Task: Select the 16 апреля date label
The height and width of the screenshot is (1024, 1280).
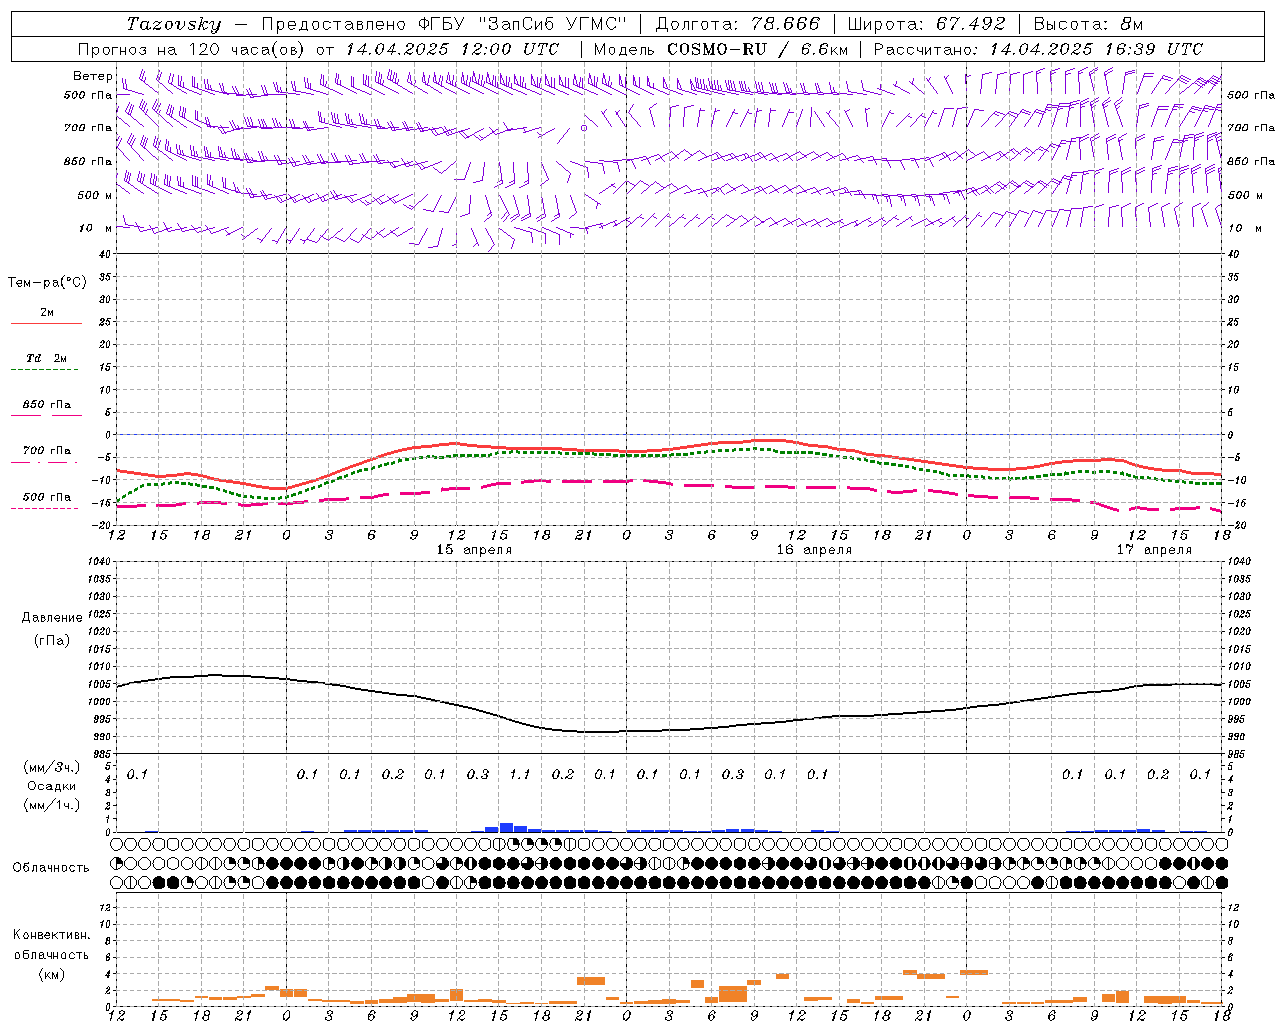Action: (x=814, y=550)
